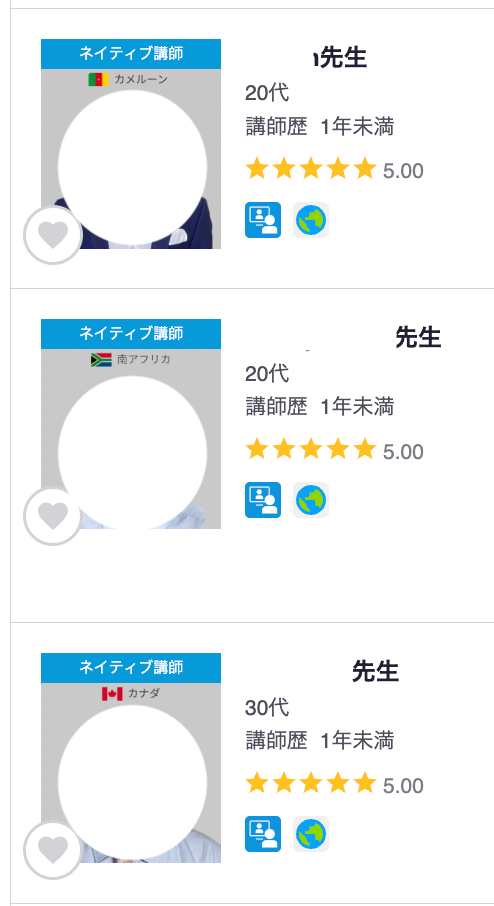Favorite the South Africa teacher with heart

point(53,516)
